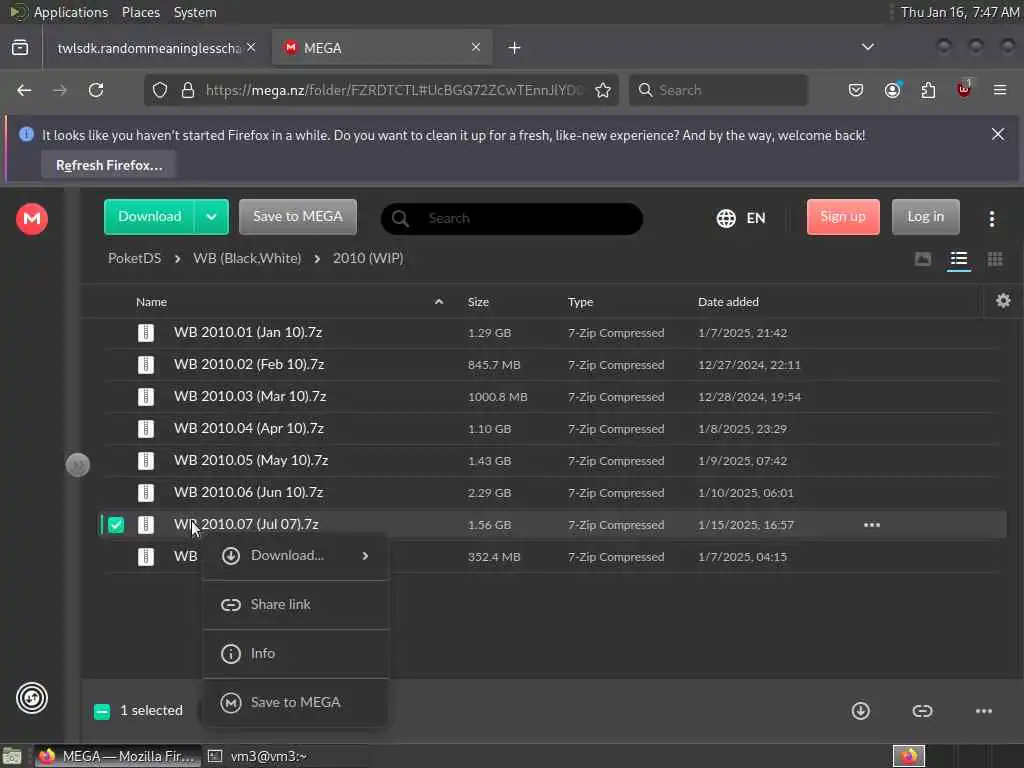Click the tracking protection shield icon
Image resolution: width=1024 pixels, height=768 pixels.
click(160, 90)
